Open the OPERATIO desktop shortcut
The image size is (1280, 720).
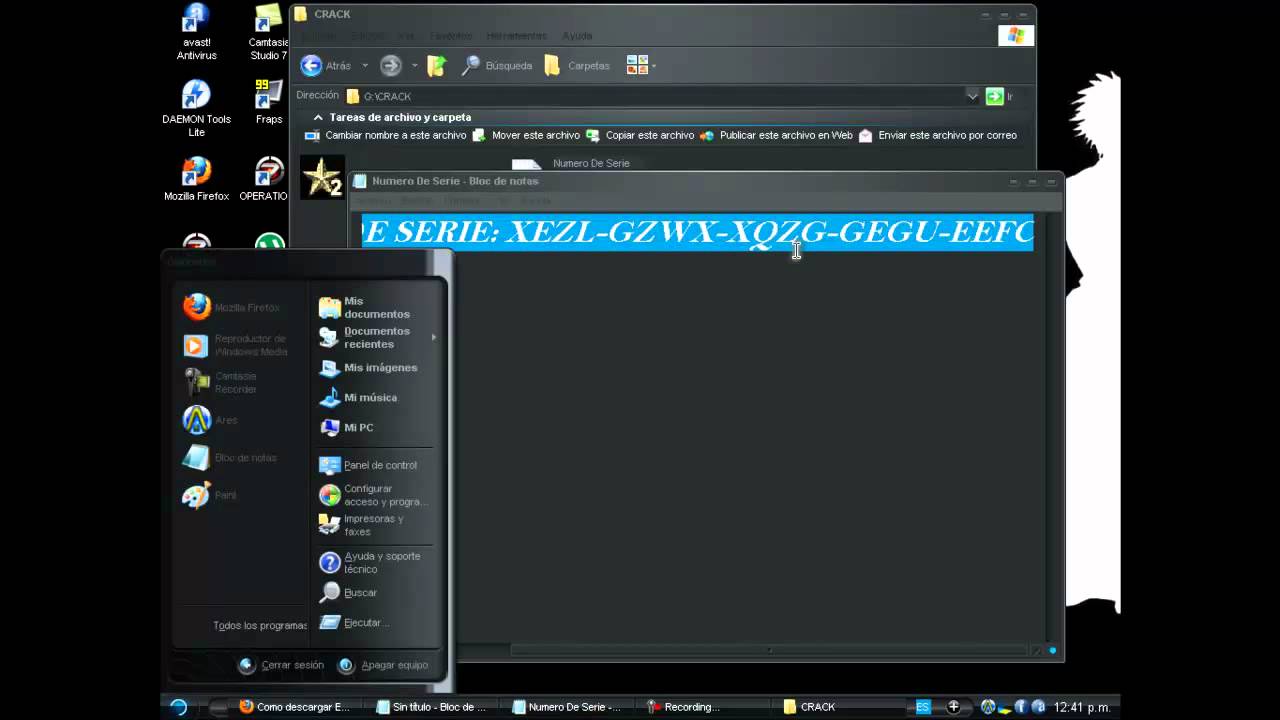[x=266, y=179]
